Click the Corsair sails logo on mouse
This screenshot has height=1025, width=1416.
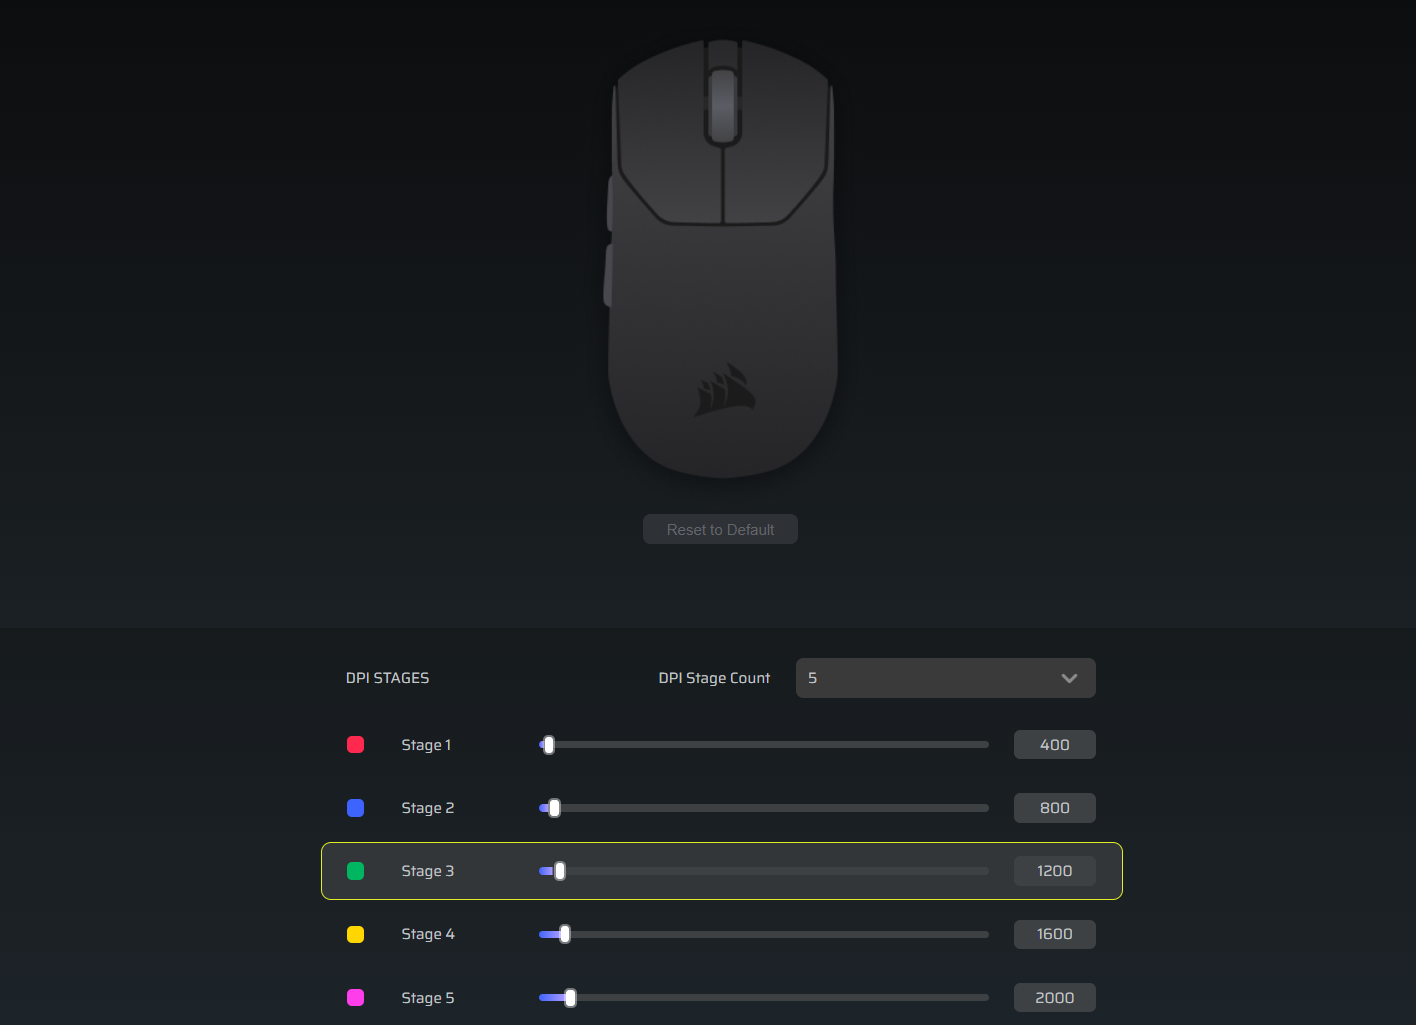pos(725,391)
